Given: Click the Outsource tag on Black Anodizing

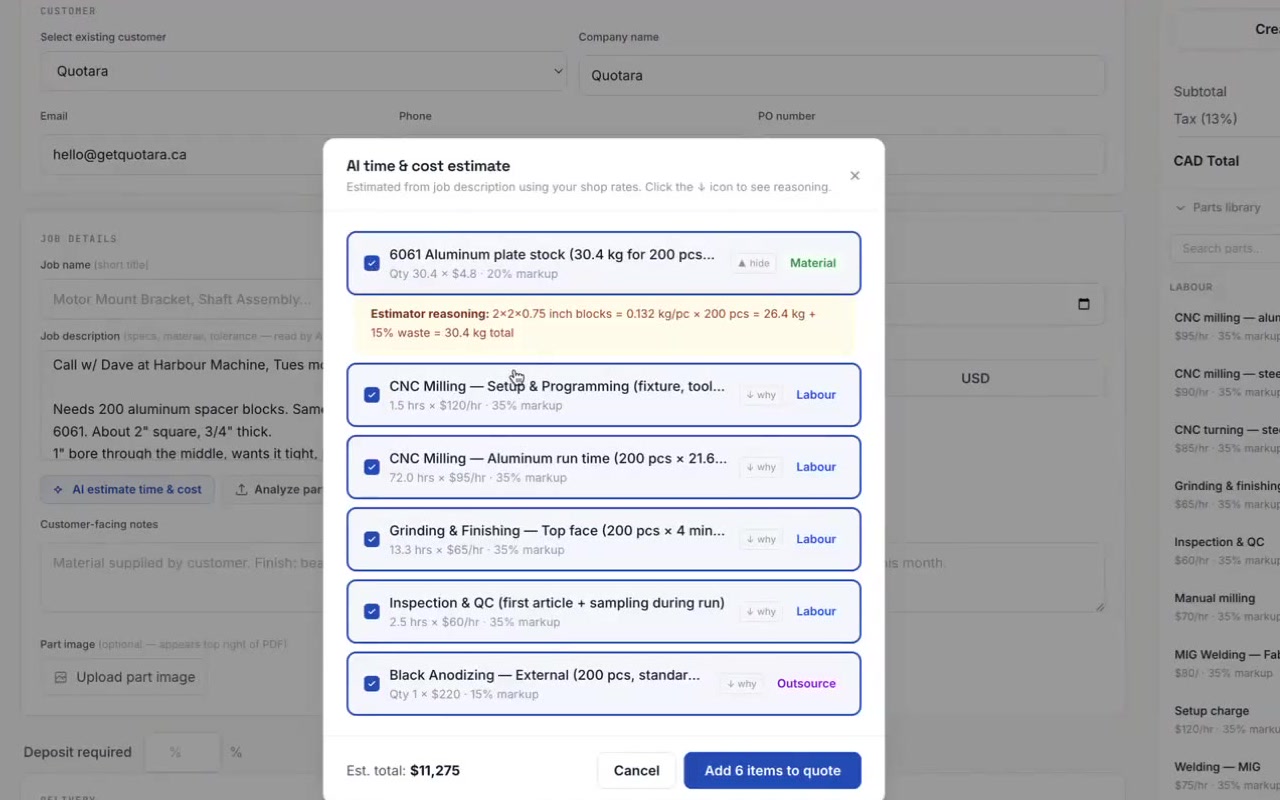Looking at the screenshot, I should pyautogui.click(x=806, y=684).
